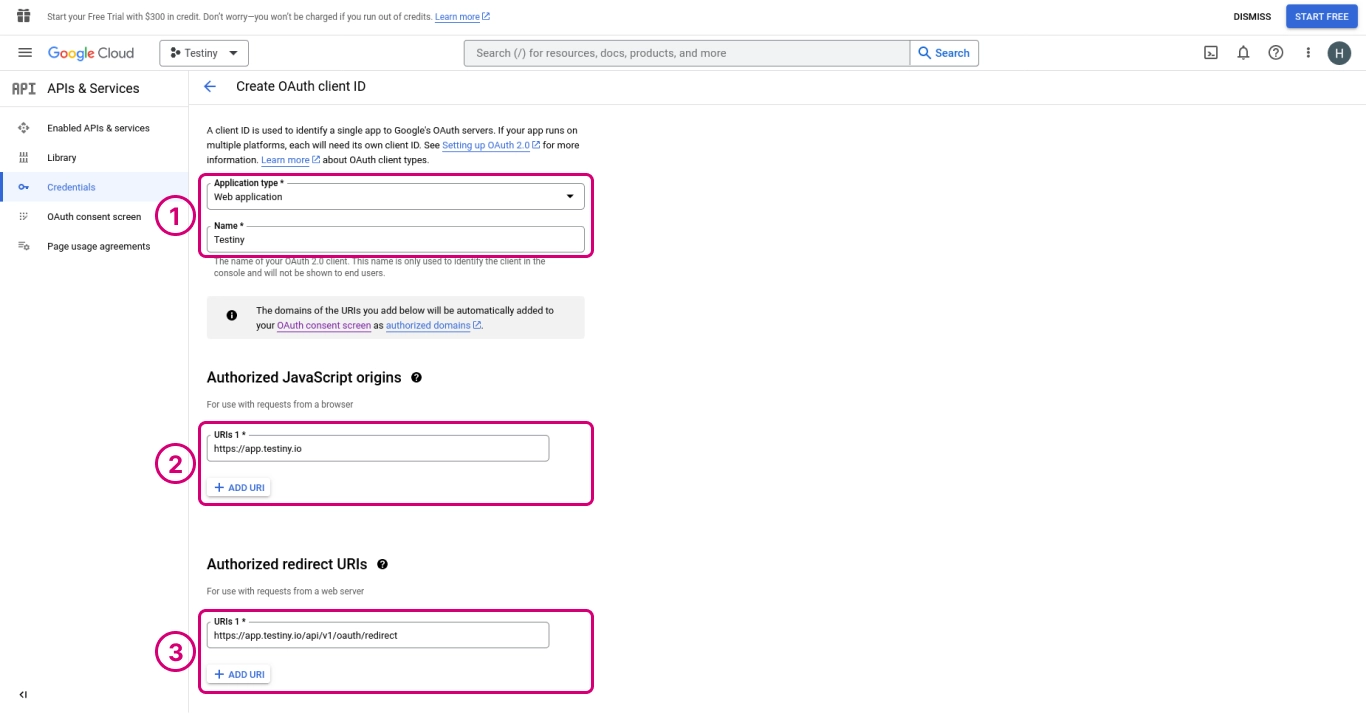Open the hamburger navigation menu

tap(25, 53)
